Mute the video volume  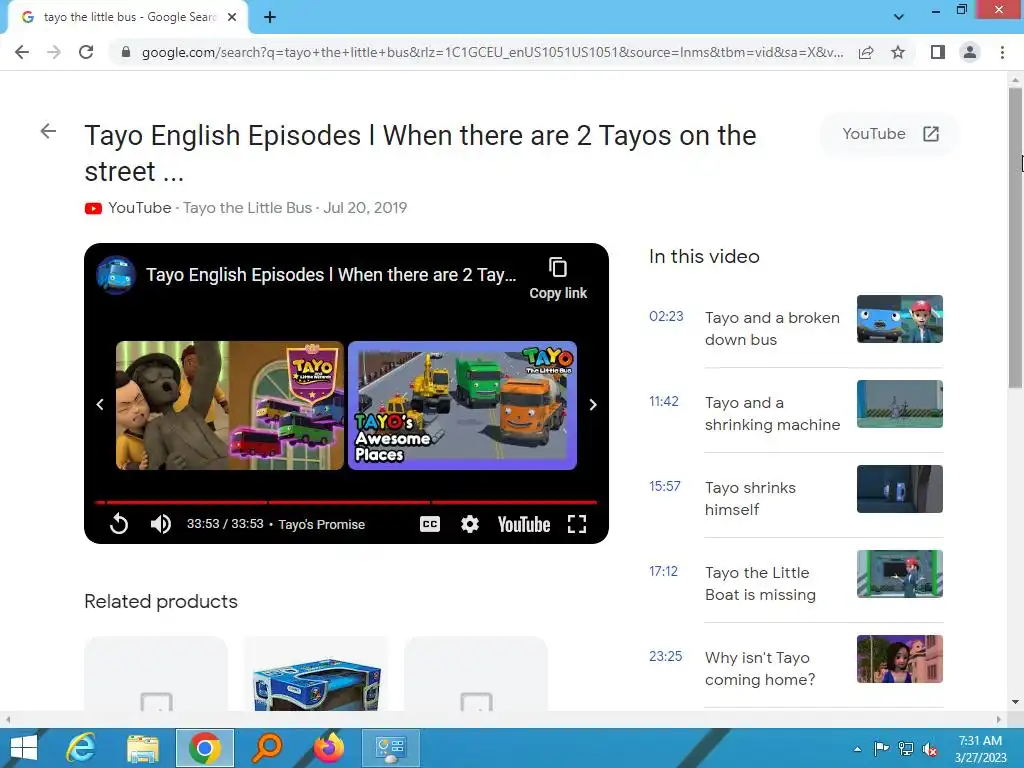tap(161, 524)
